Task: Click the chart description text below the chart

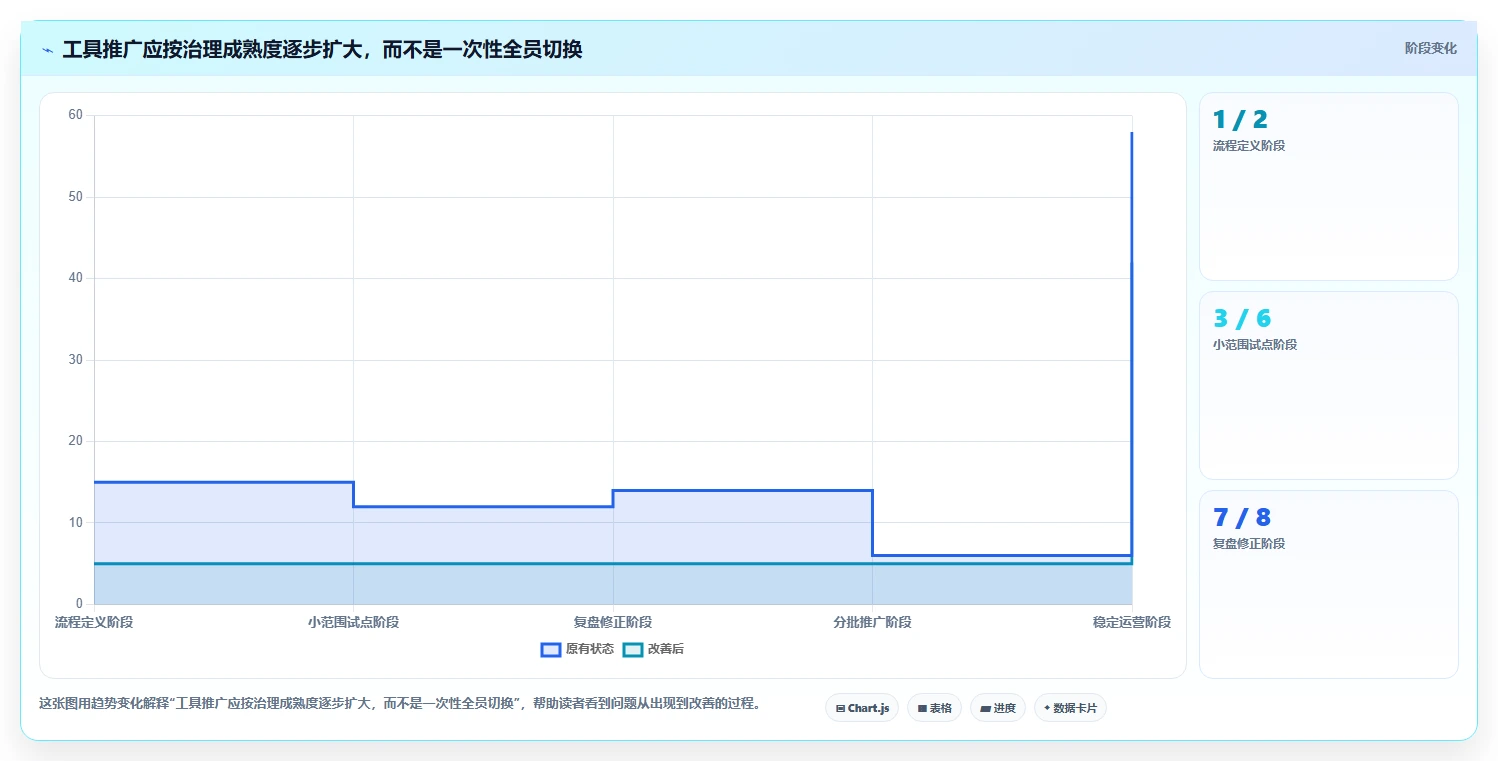Action: click(400, 703)
